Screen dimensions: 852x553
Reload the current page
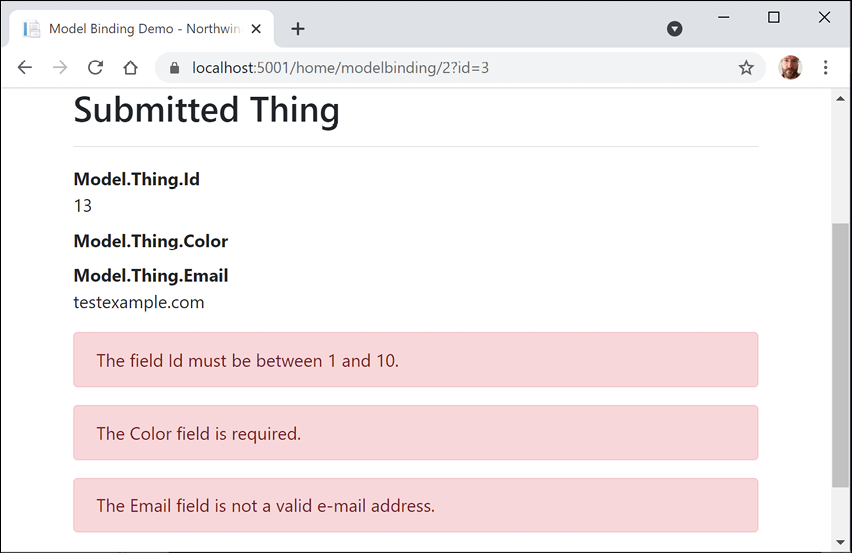tap(95, 68)
